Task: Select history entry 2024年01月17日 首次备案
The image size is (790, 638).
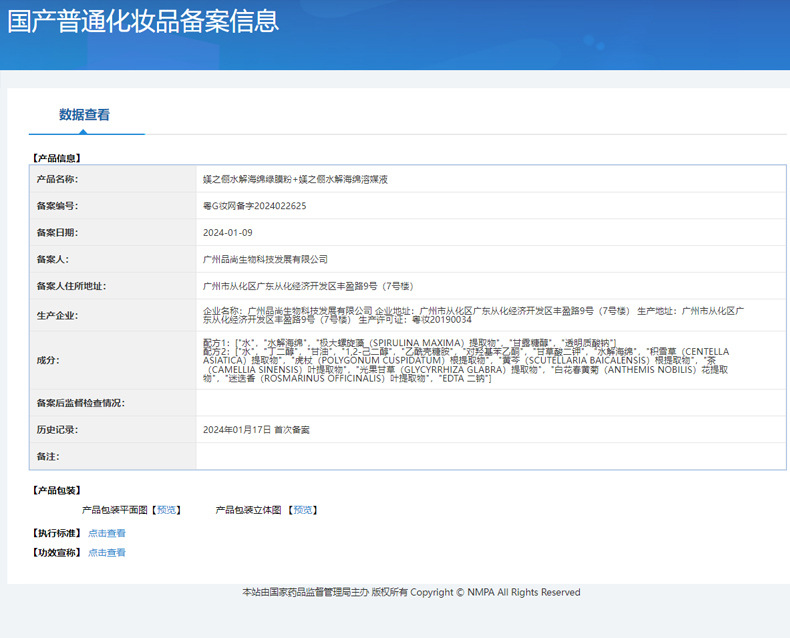Action: [x=256, y=430]
